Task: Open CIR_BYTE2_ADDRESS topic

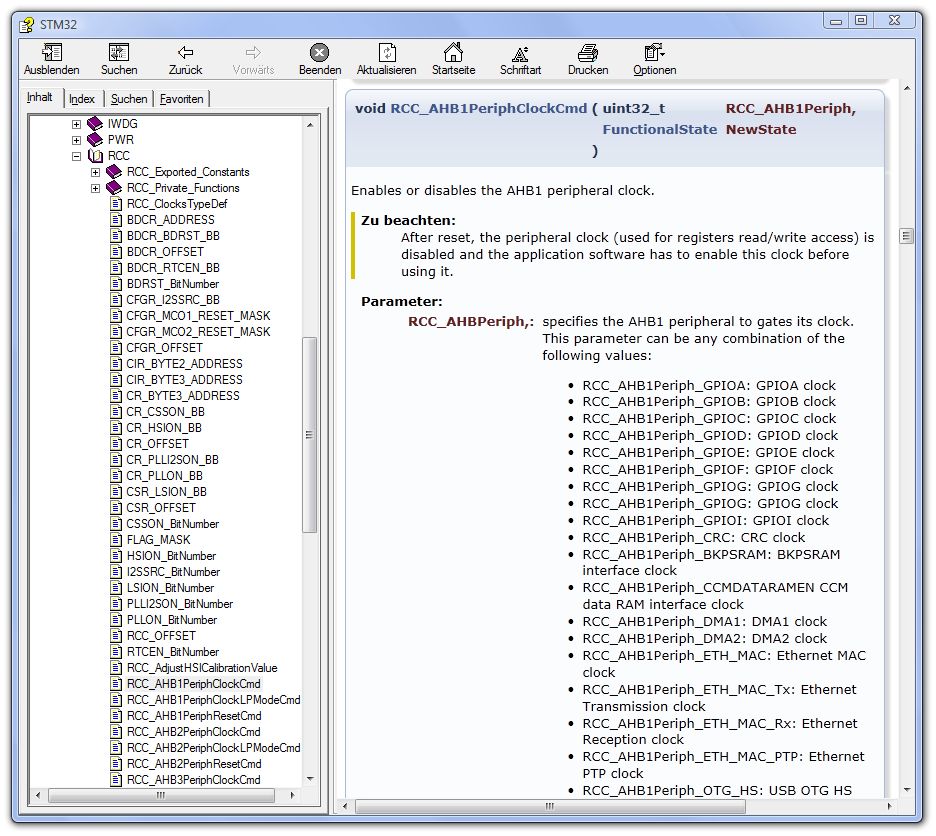Action: point(184,364)
